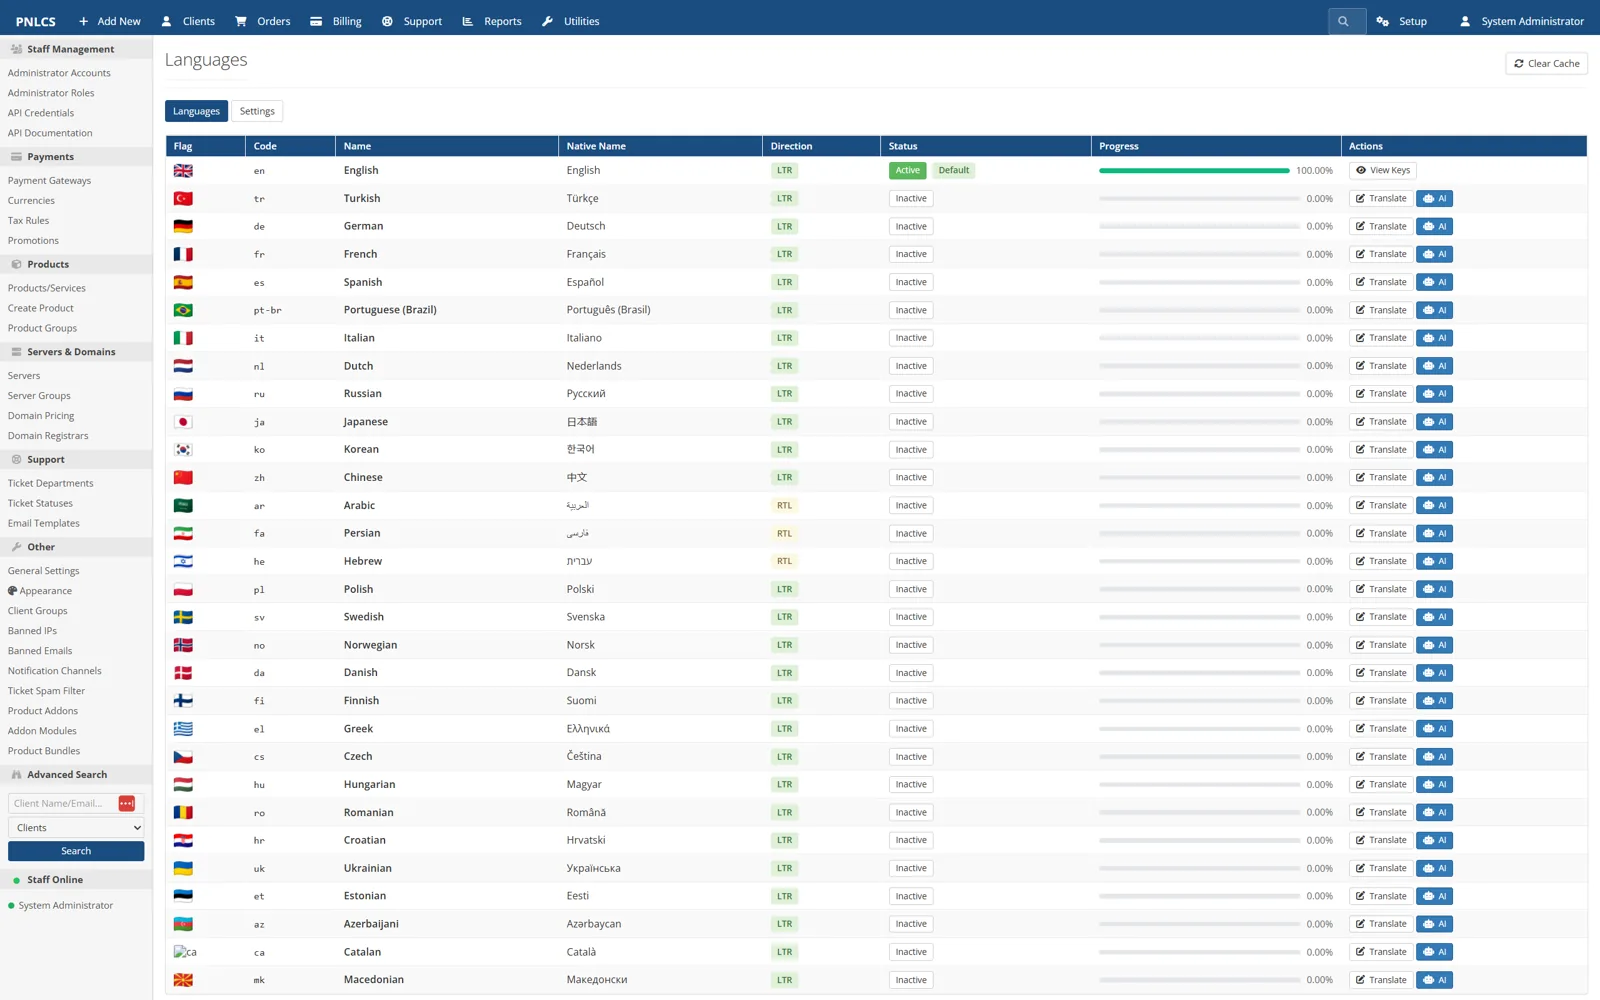Click the Japanese flag icon
Image resolution: width=1600 pixels, height=1000 pixels.
coord(183,422)
